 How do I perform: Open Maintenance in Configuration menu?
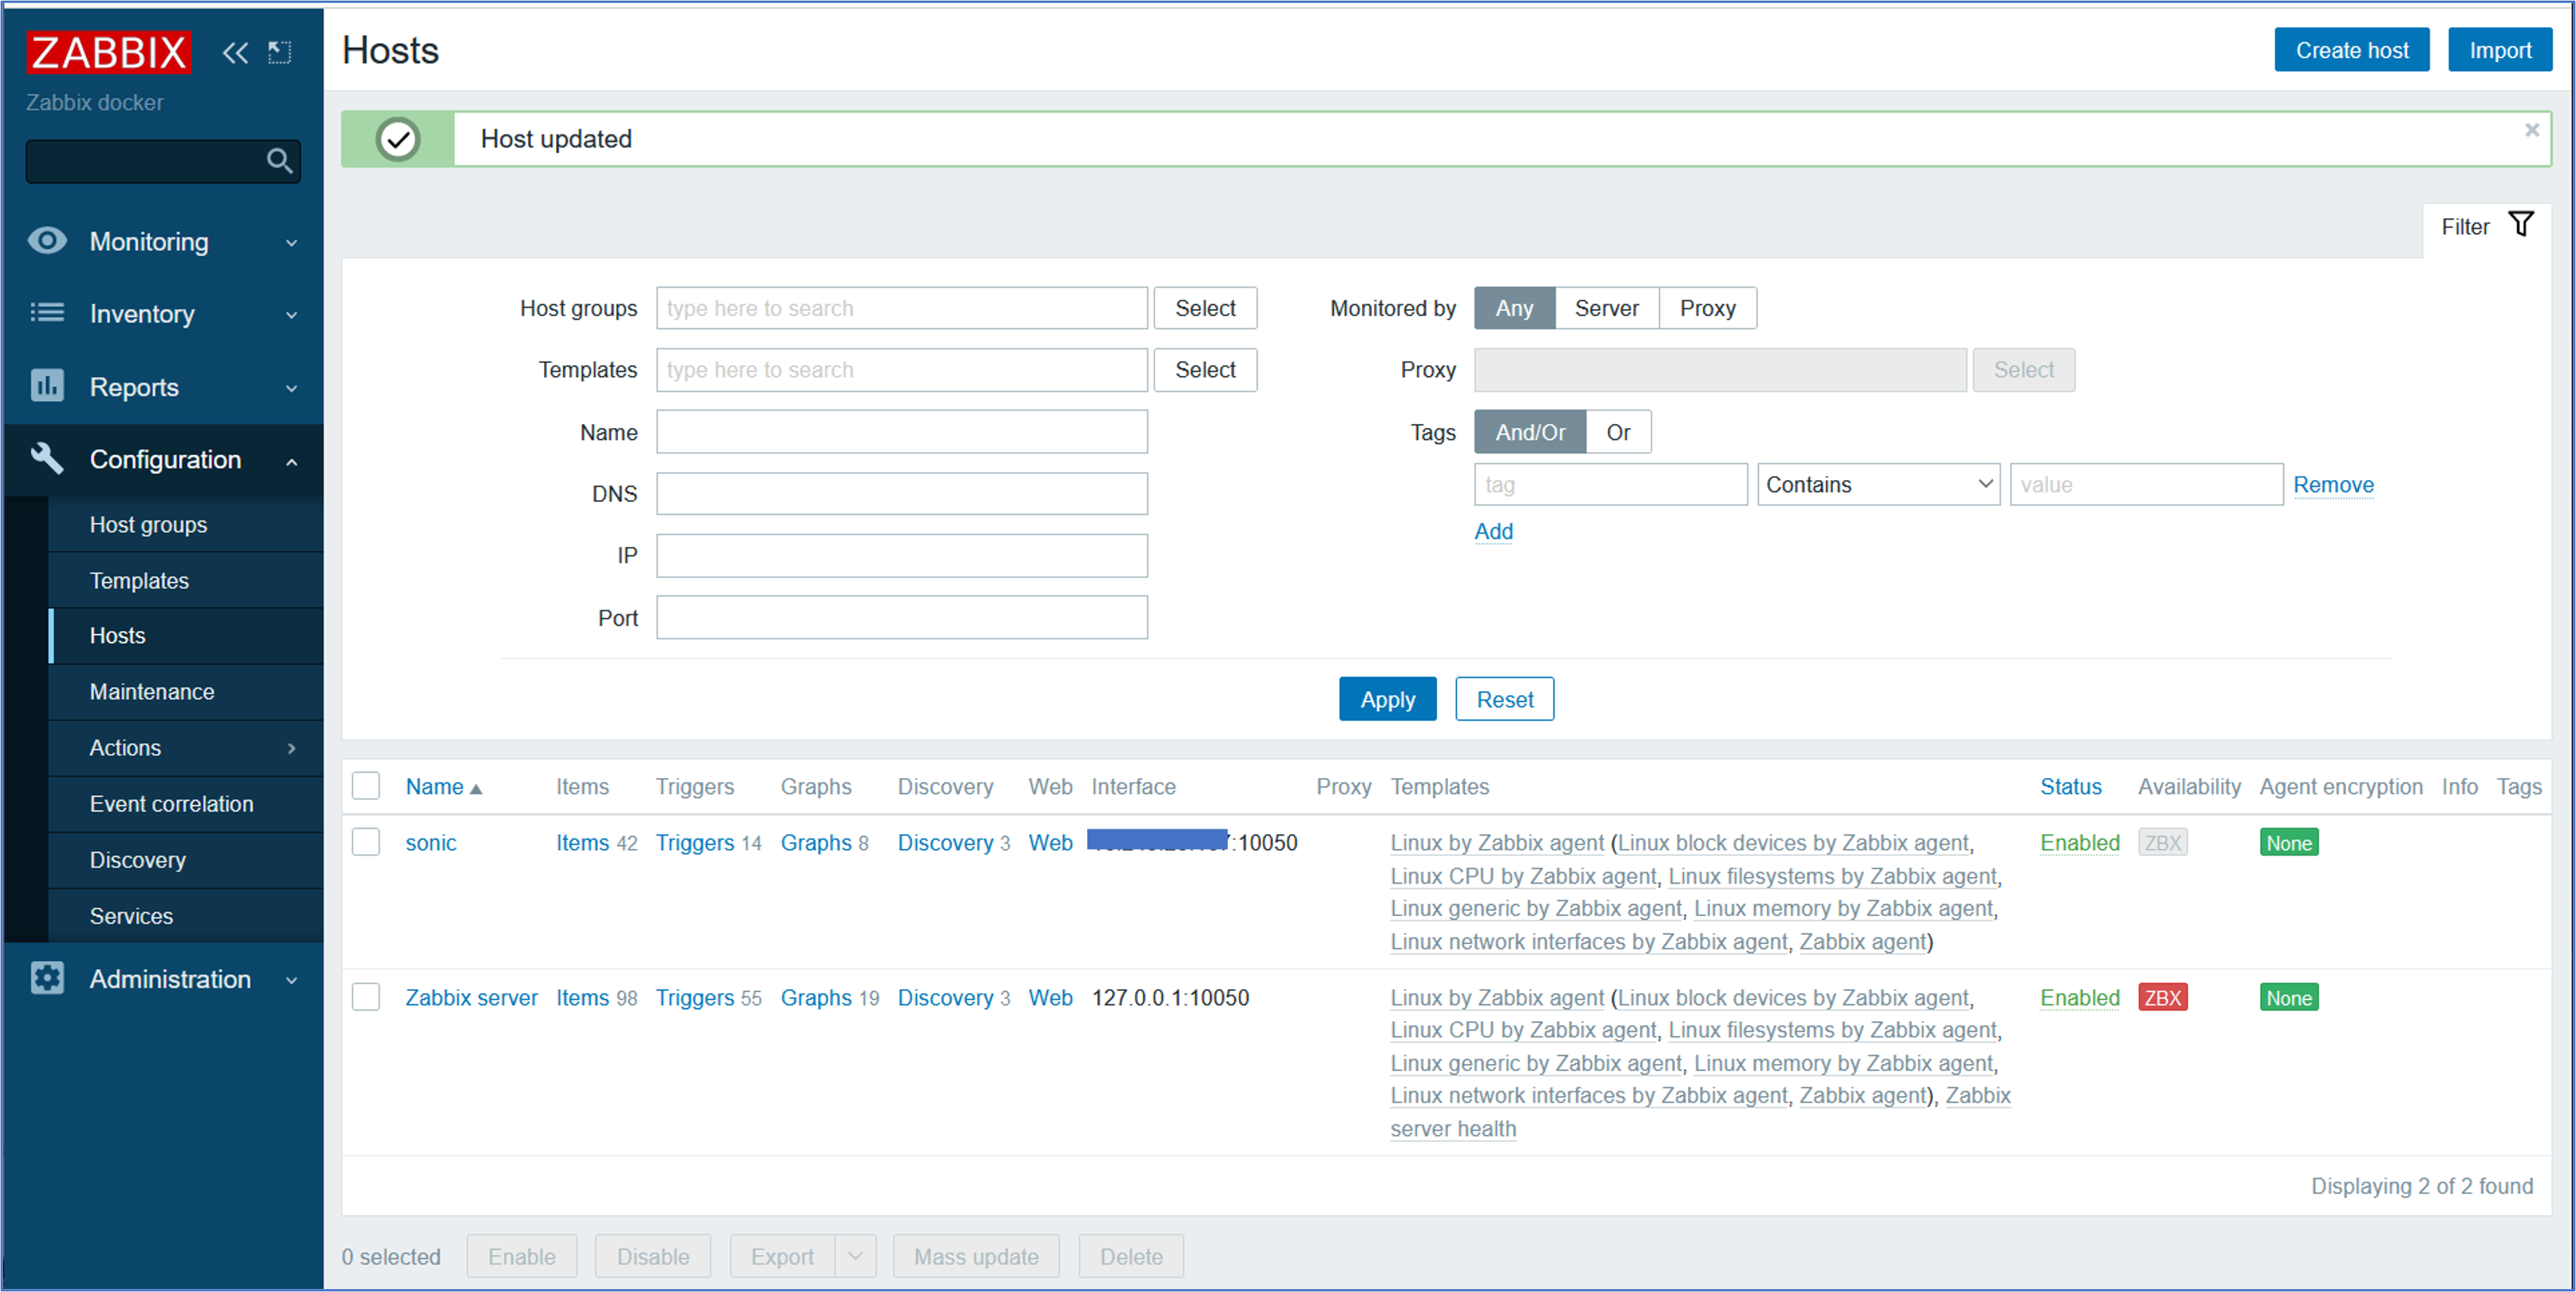[152, 691]
